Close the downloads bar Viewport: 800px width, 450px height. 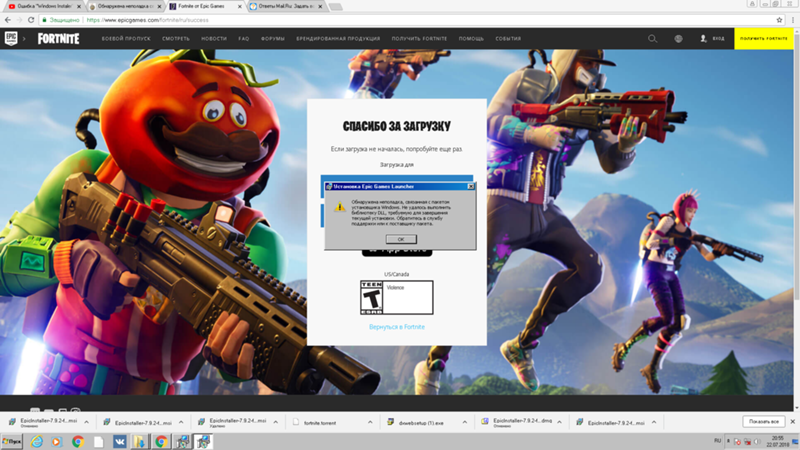[792, 422]
